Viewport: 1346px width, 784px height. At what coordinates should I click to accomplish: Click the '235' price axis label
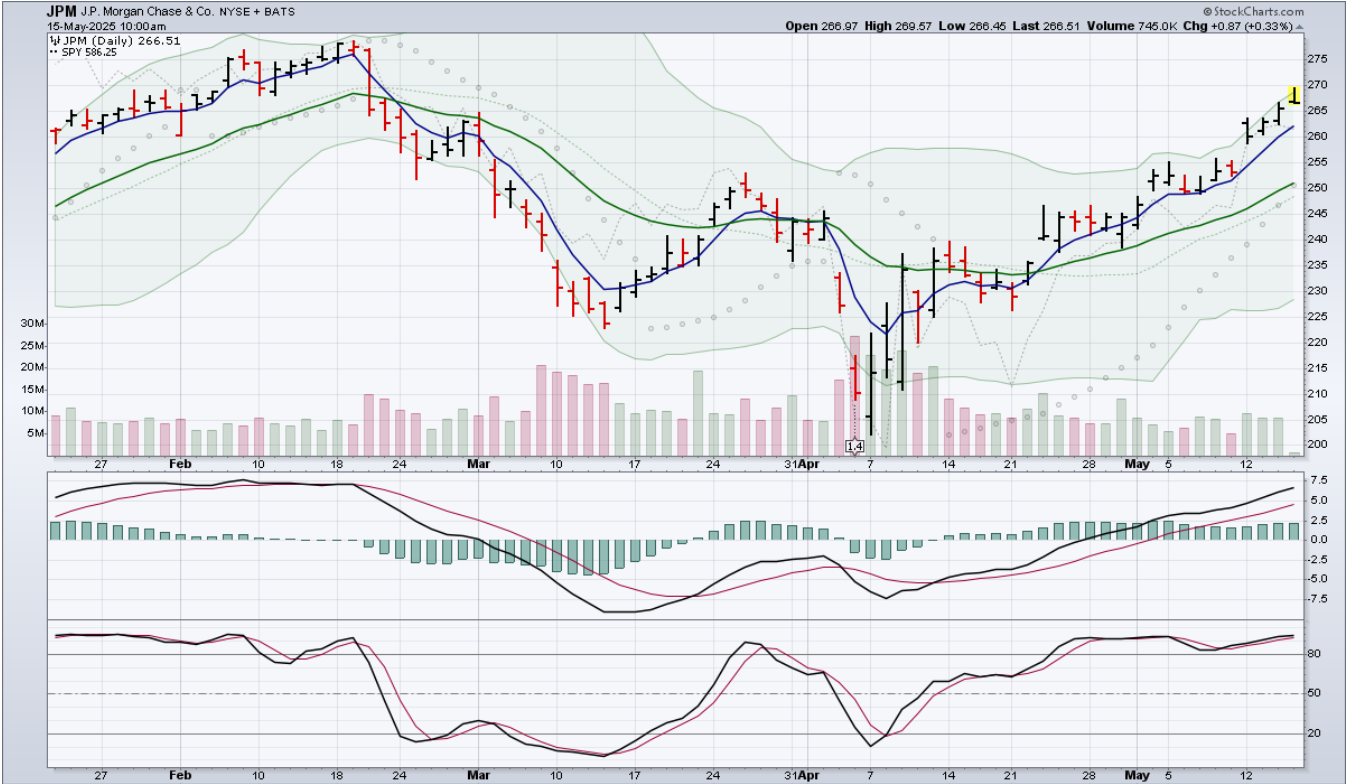[x=1318, y=265]
